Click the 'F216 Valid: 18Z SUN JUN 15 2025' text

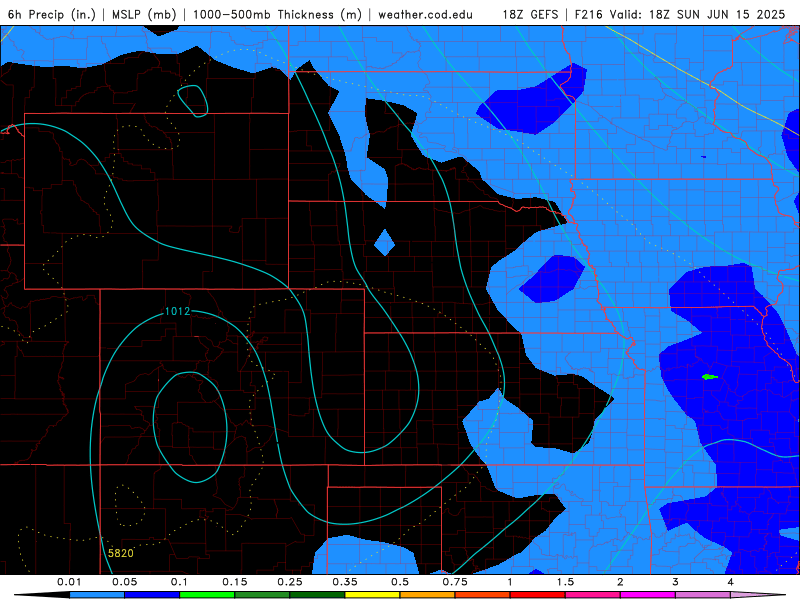(680, 14)
